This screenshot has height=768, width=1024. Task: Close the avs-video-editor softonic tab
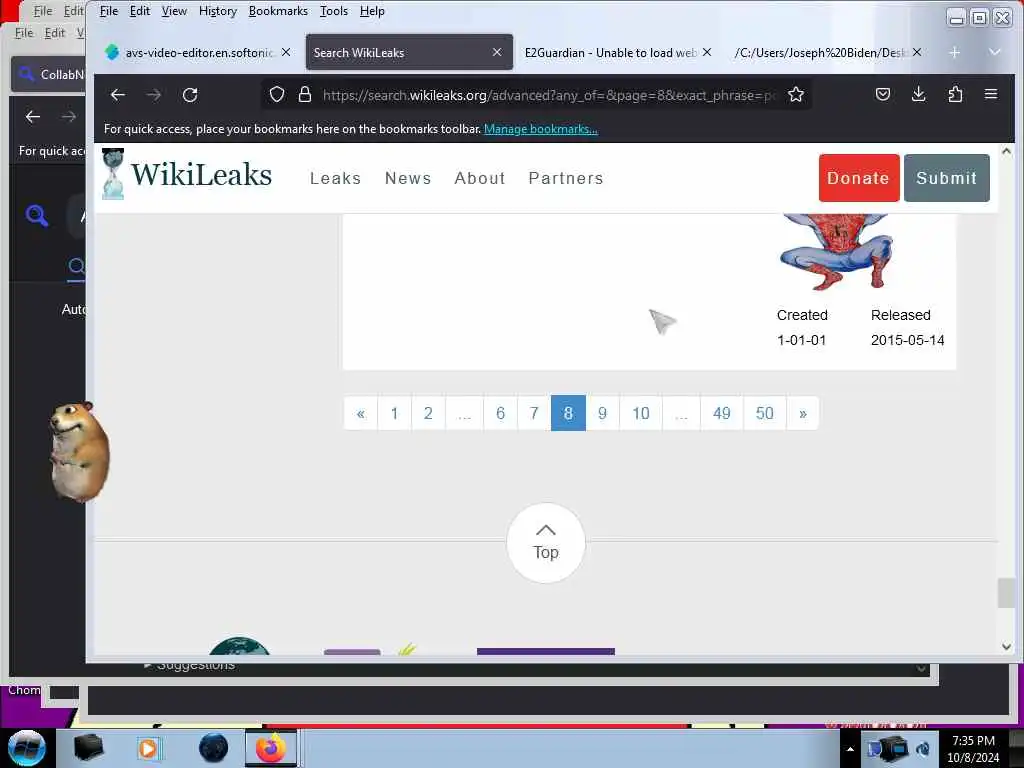tap(286, 52)
